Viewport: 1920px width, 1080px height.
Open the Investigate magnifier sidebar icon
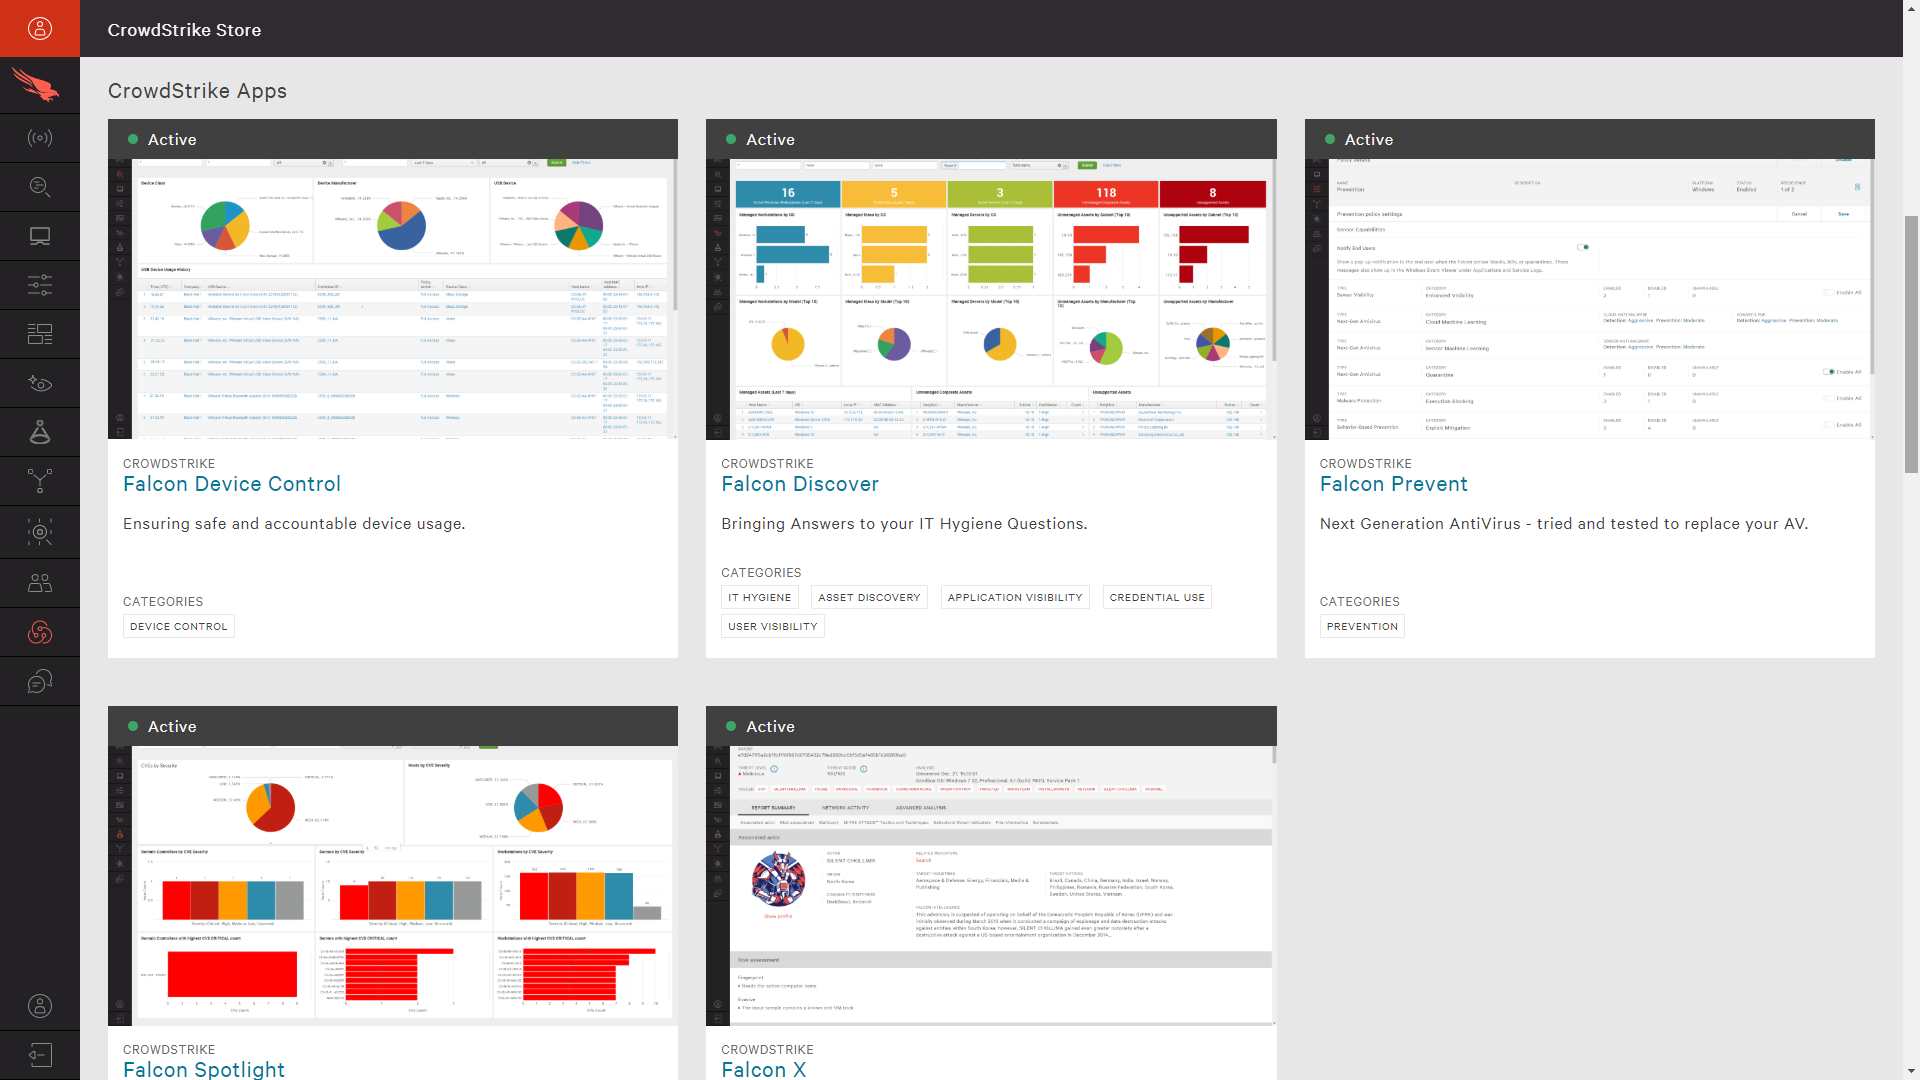(40, 187)
